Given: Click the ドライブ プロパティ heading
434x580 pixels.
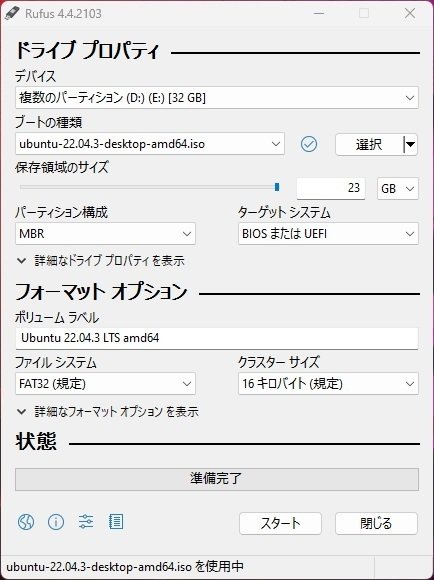Looking at the screenshot, I should tap(88, 51).
